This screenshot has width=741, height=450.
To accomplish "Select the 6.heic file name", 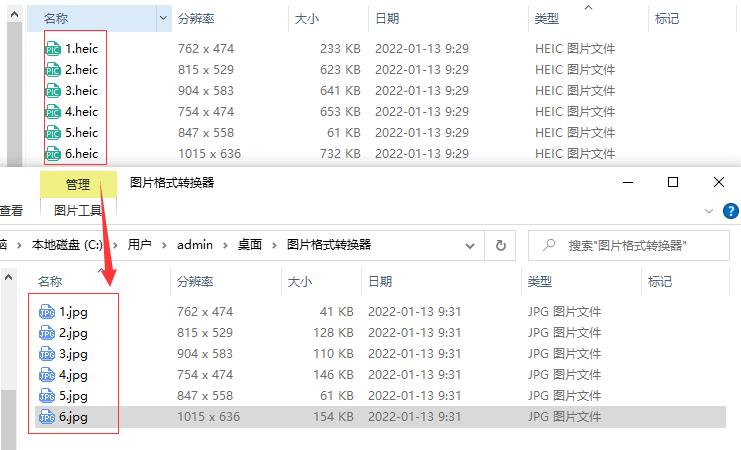I will tap(81, 154).
